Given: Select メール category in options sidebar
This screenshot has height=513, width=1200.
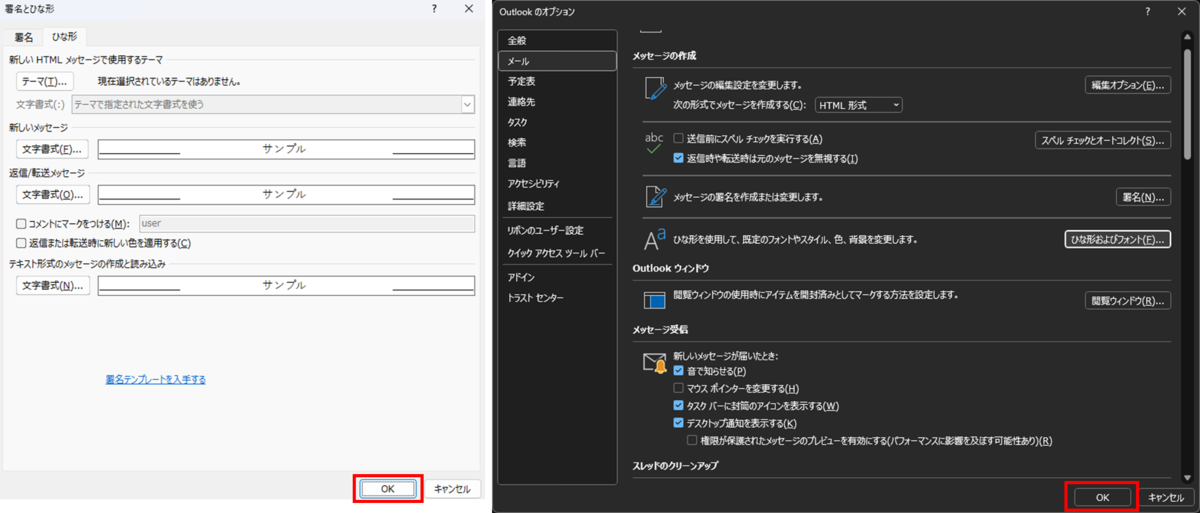Looking at the screenshot, I should (557, 61).
